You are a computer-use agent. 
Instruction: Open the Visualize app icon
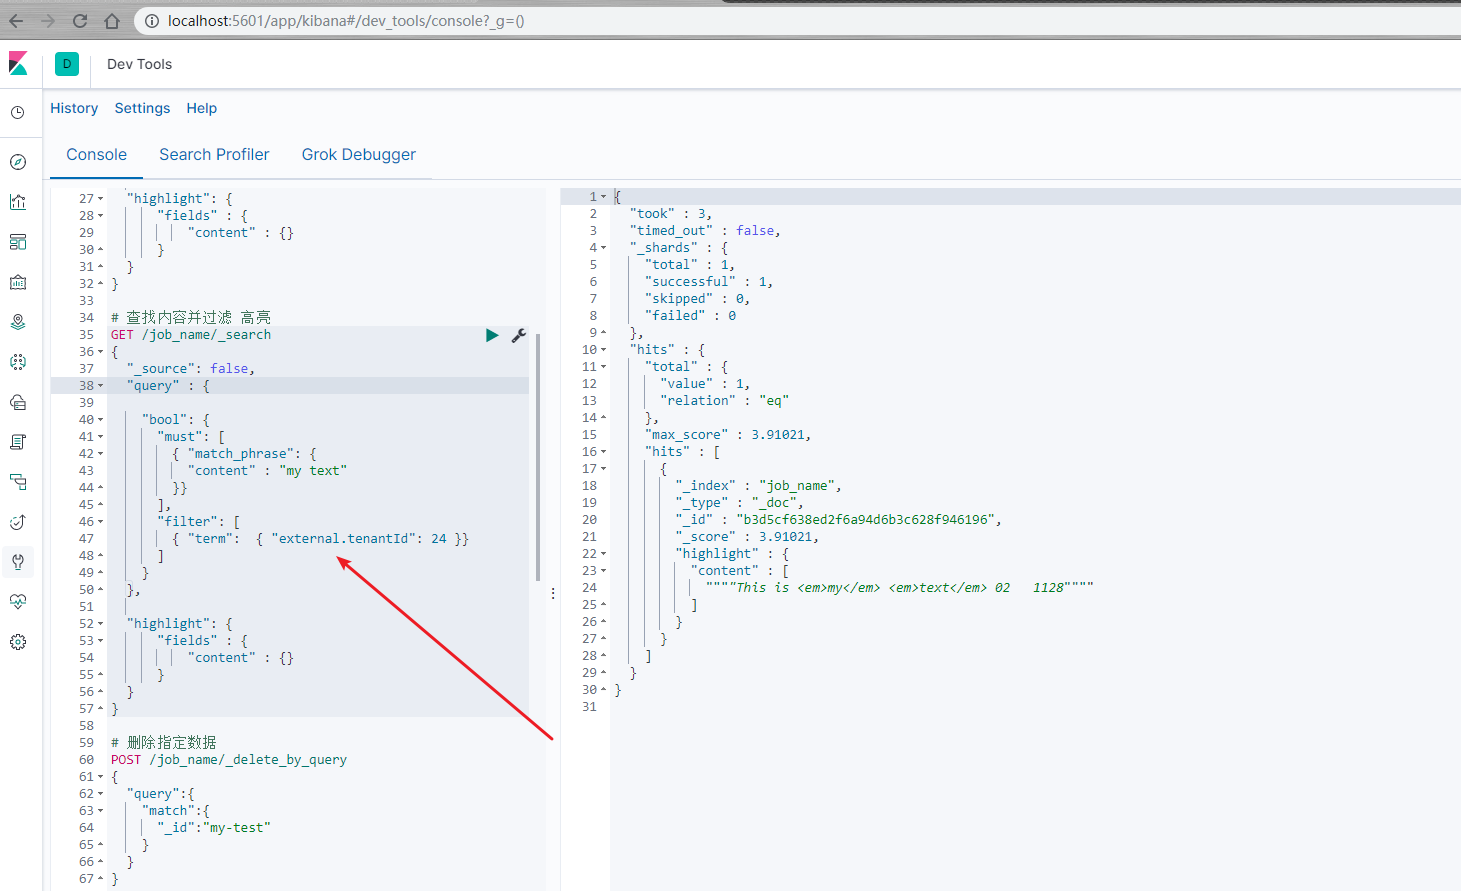tap(18, 201)
